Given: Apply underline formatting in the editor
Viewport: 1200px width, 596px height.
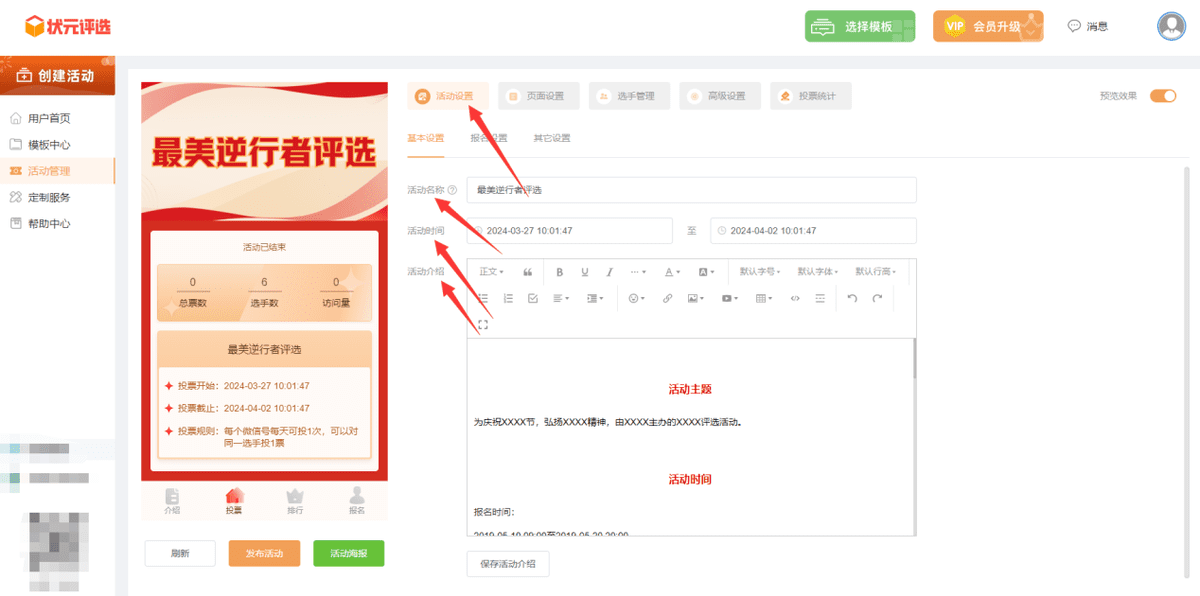Looking at the screenshot, I should coord(586,272).
